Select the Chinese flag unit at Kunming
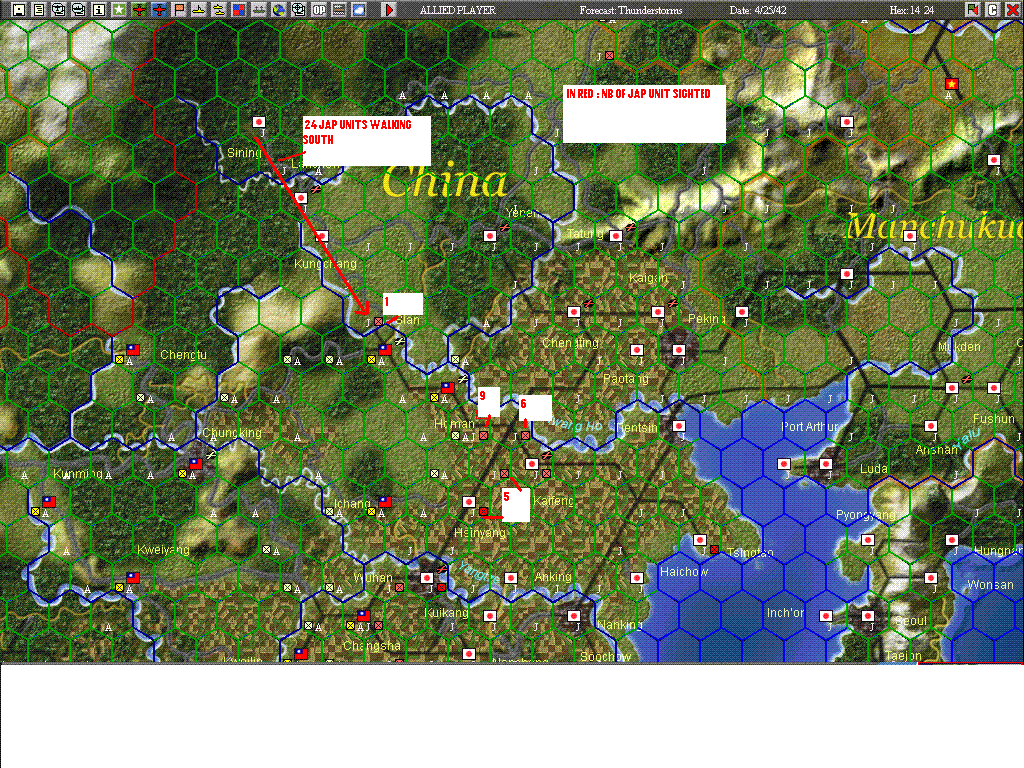The width and height of the screenshot is (1024, 768). point(49,502)
